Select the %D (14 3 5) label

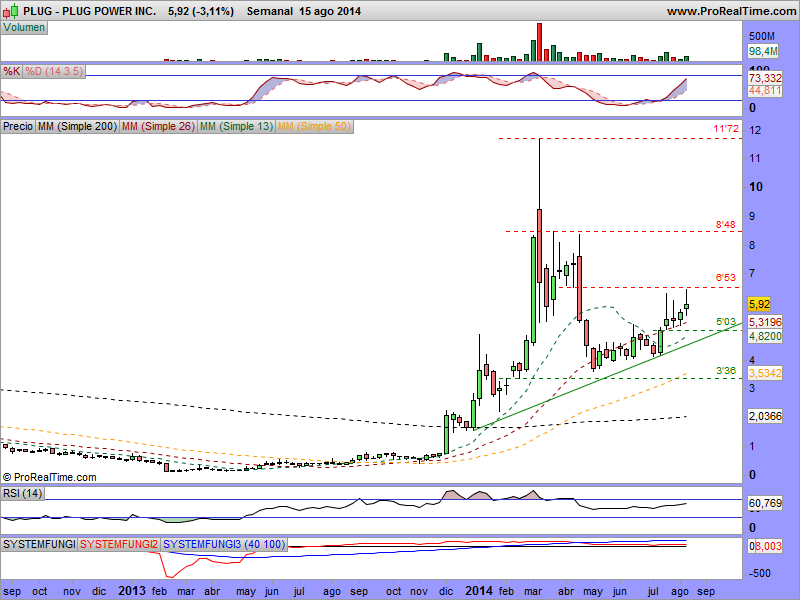coord(54,71)
